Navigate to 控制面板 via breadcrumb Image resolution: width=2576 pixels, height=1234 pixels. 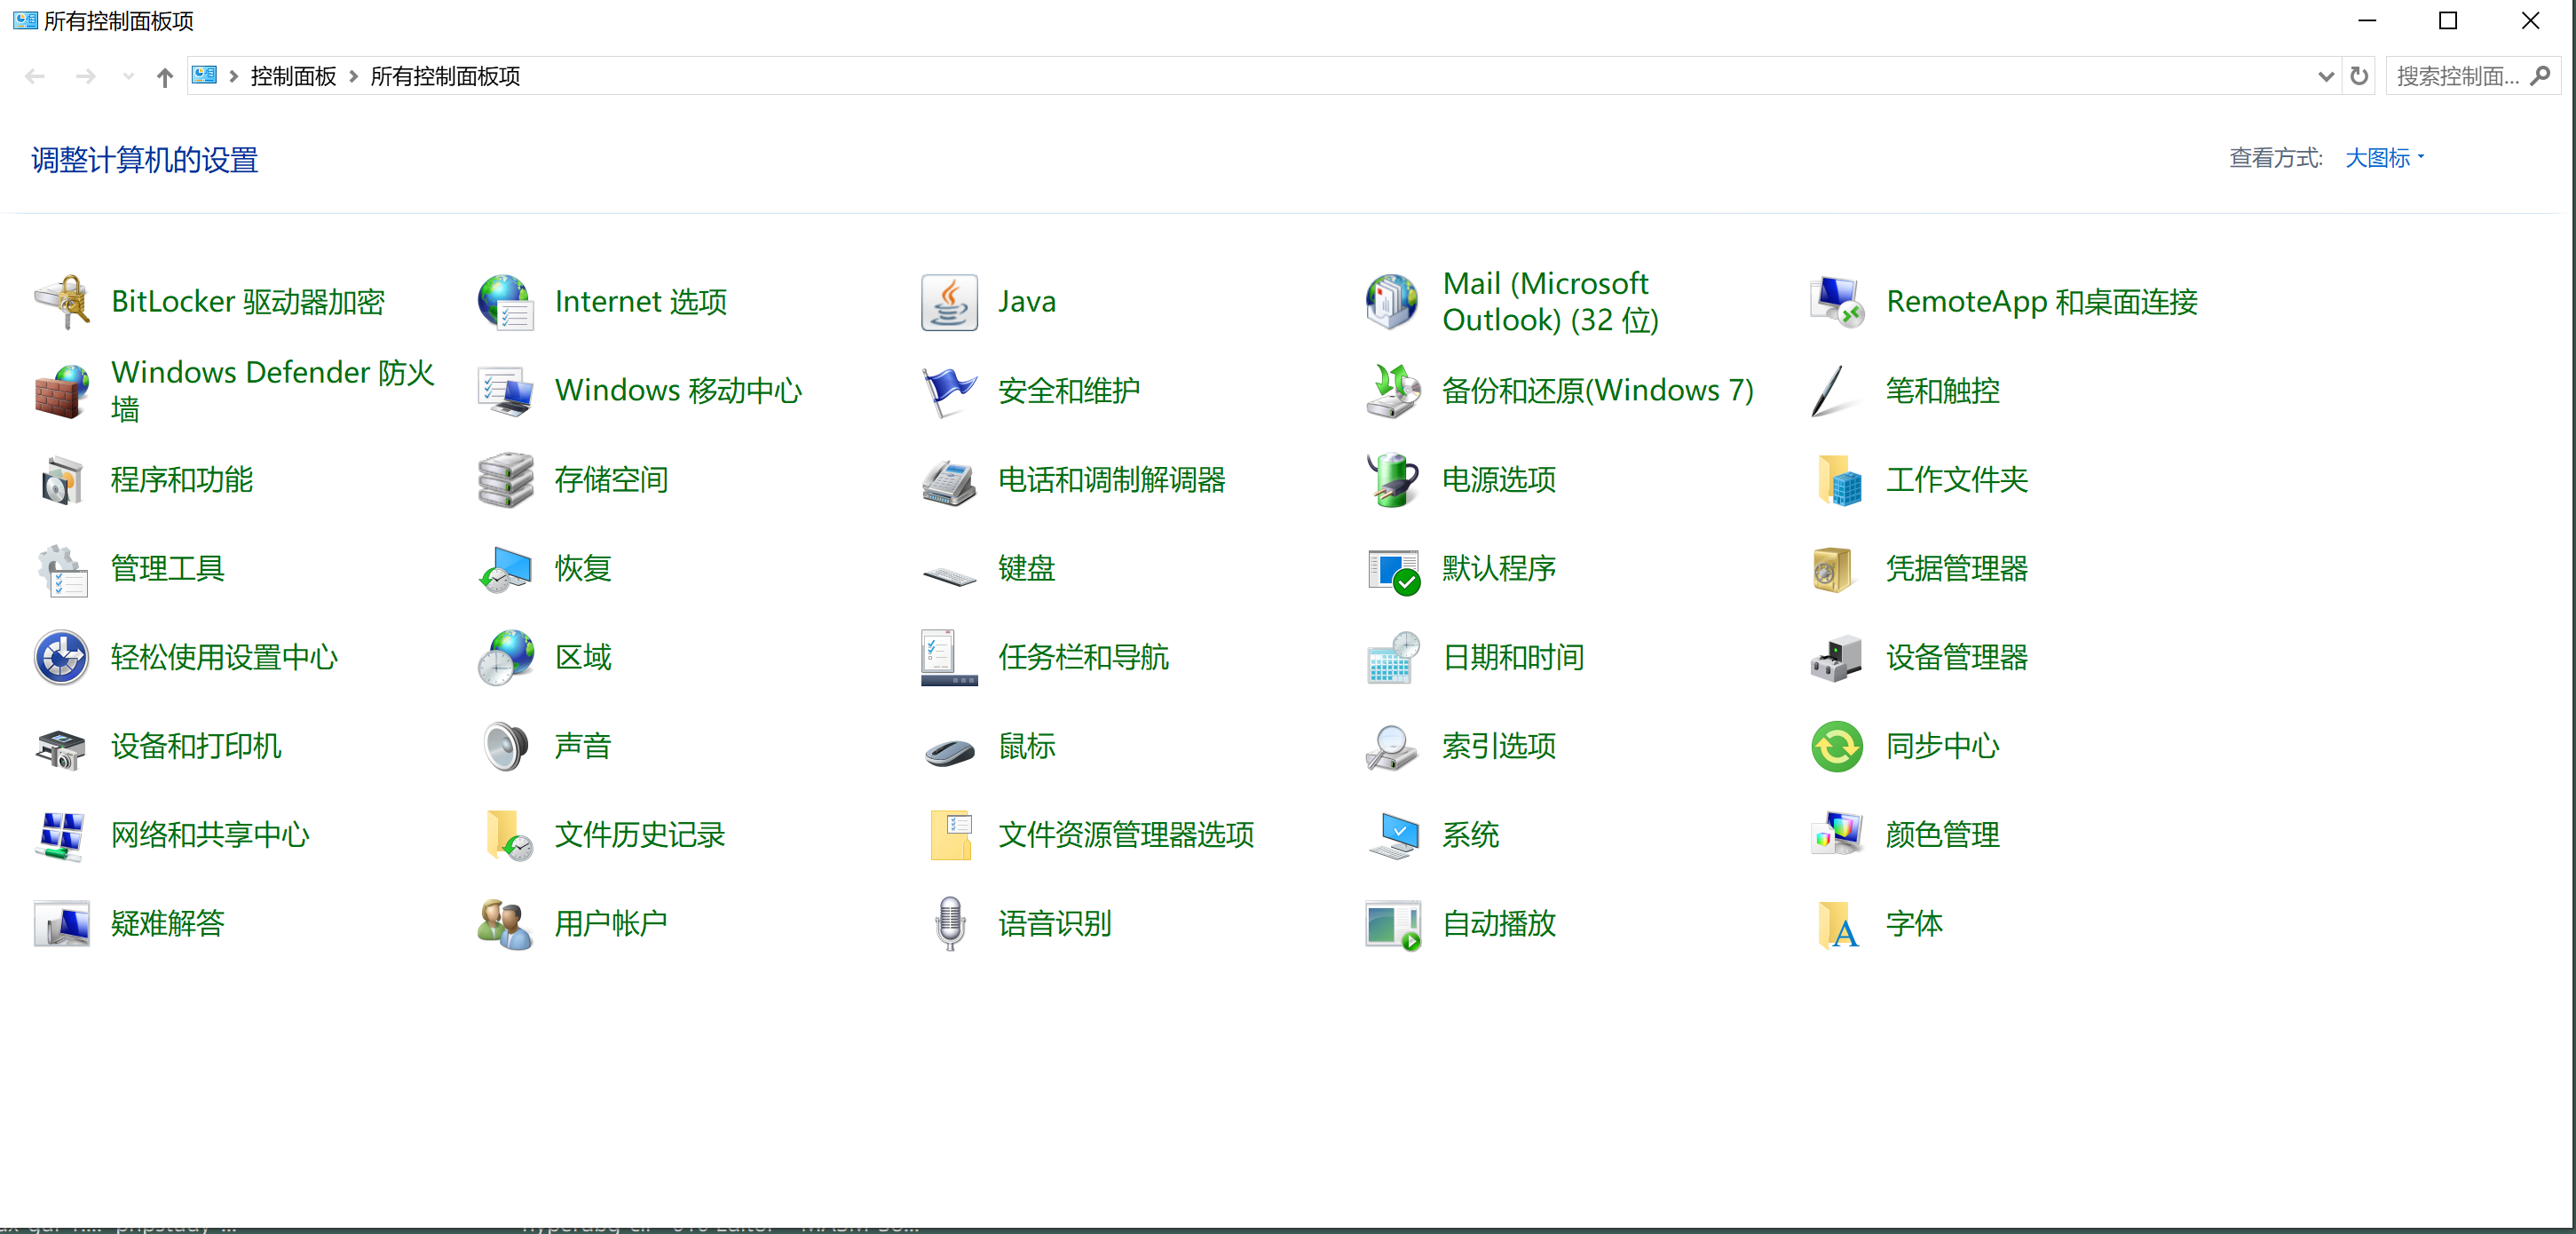[292, 76]
